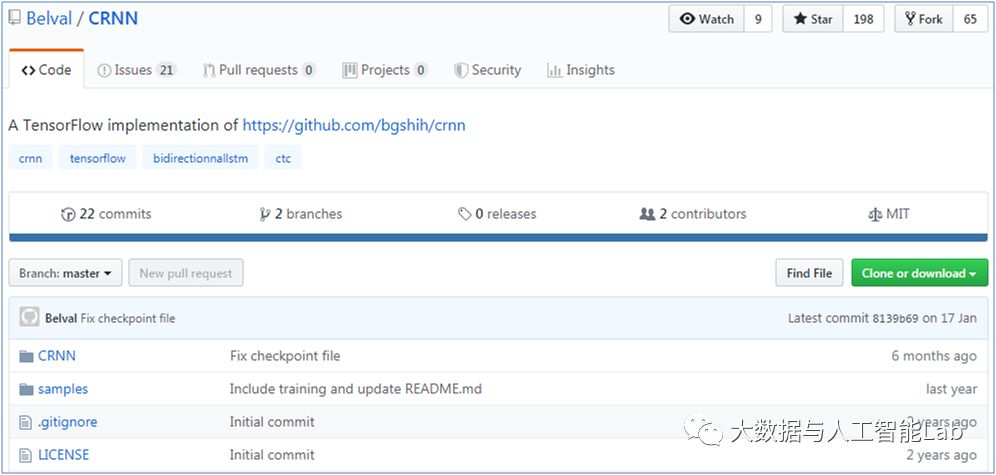Open the stargazers count 198
The image size is (996, 475).
point(863,19)
